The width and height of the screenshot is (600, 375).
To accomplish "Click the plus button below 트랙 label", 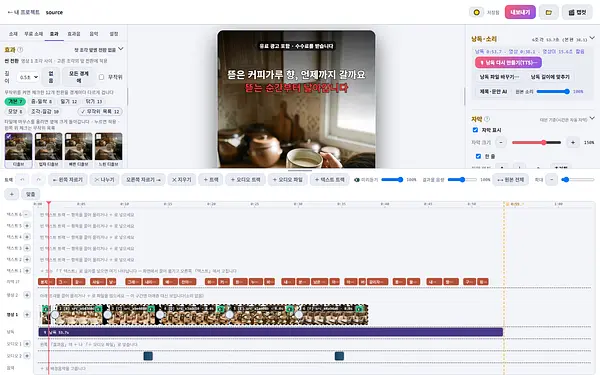I will (11, 194).
